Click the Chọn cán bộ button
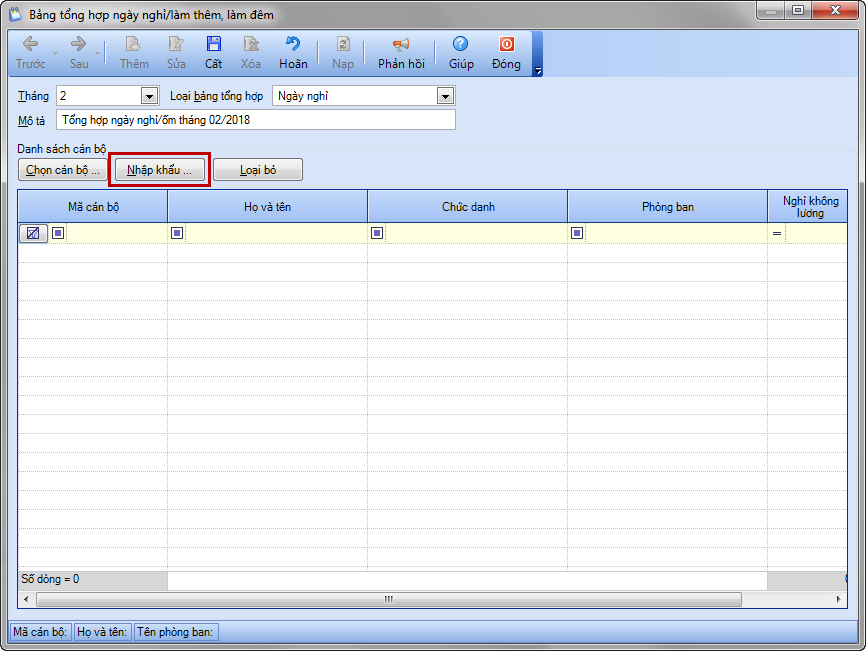866x651 pixels. tap(62, 170)
